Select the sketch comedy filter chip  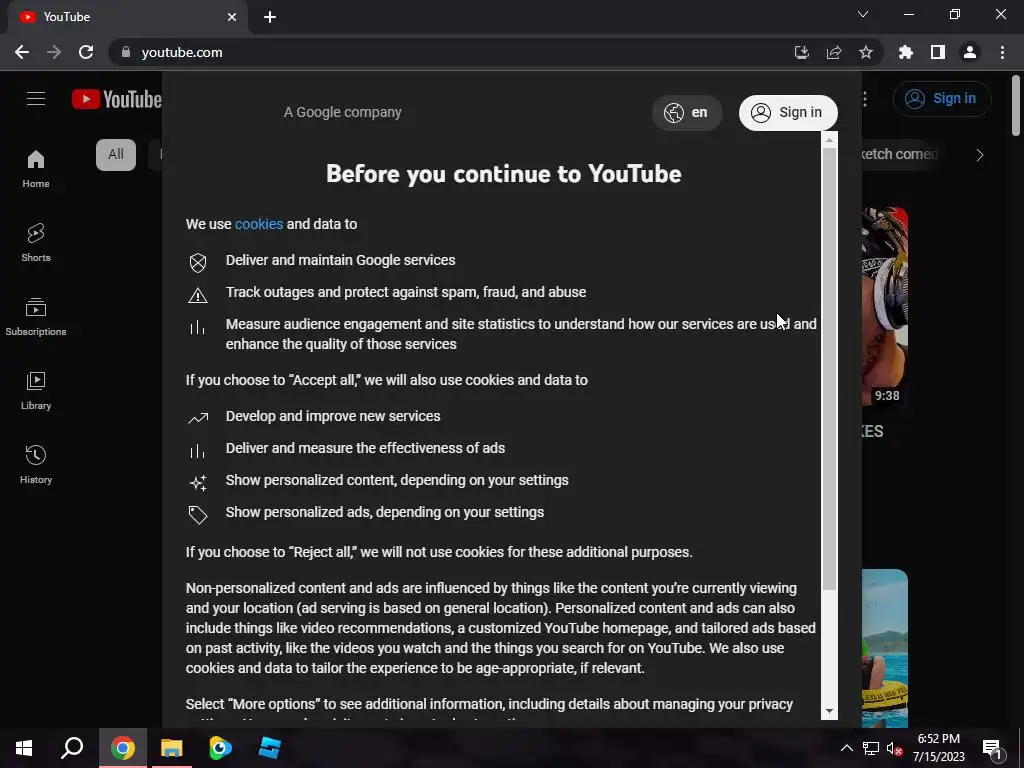[x=899, y=155]
